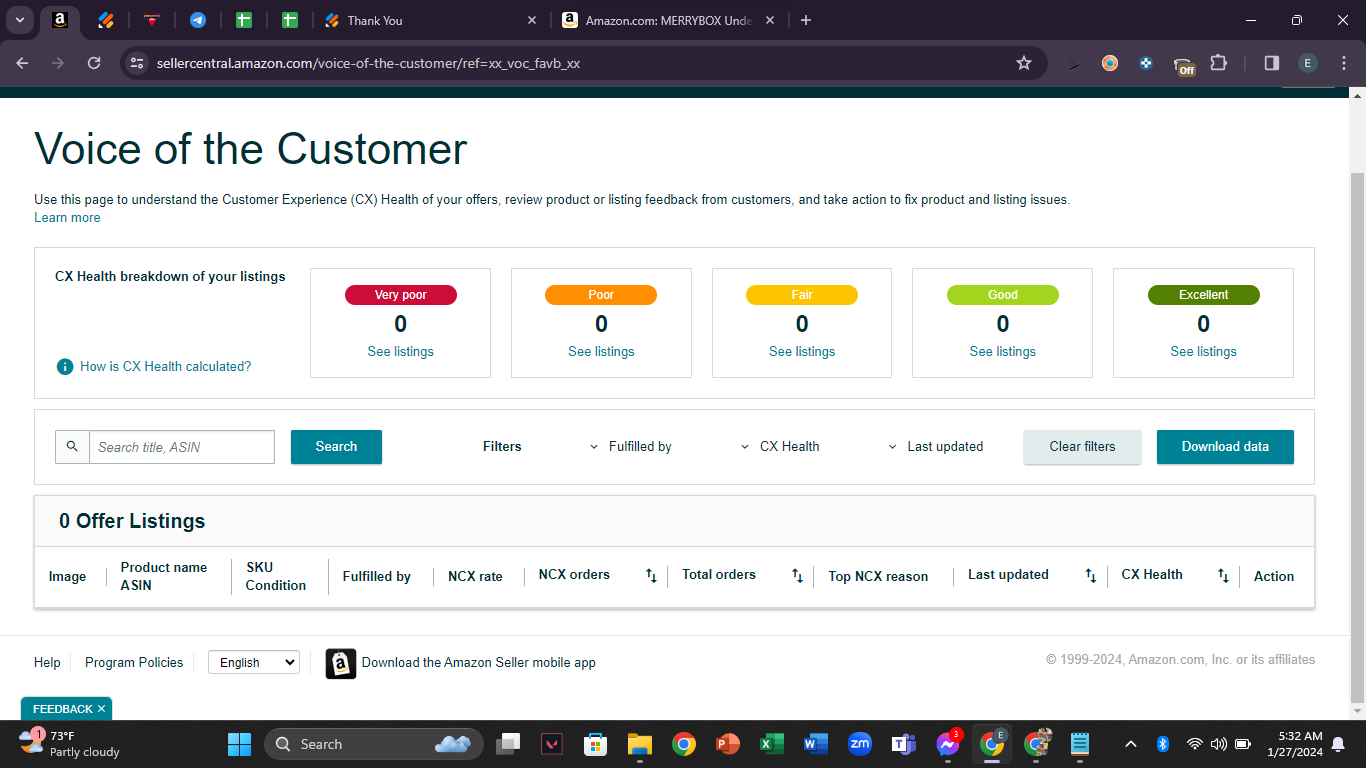This screenshot has width=1366, height=768.
Task: See listings under Poor
Action: [x=601, y=352]
